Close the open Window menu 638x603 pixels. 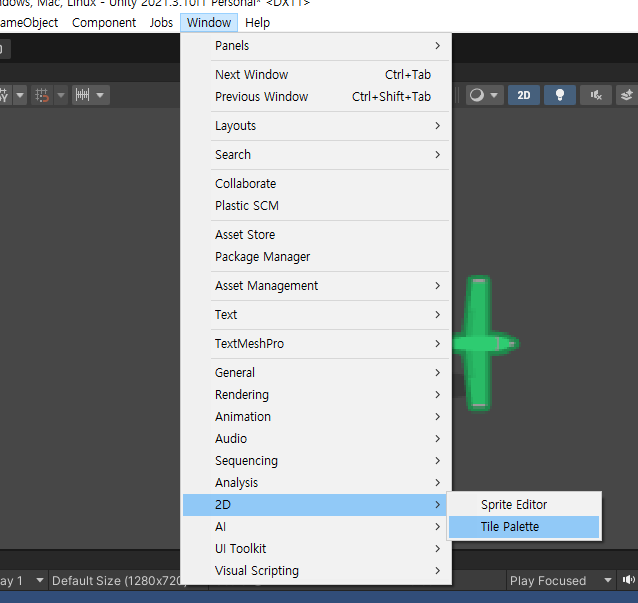pos(209,23)
